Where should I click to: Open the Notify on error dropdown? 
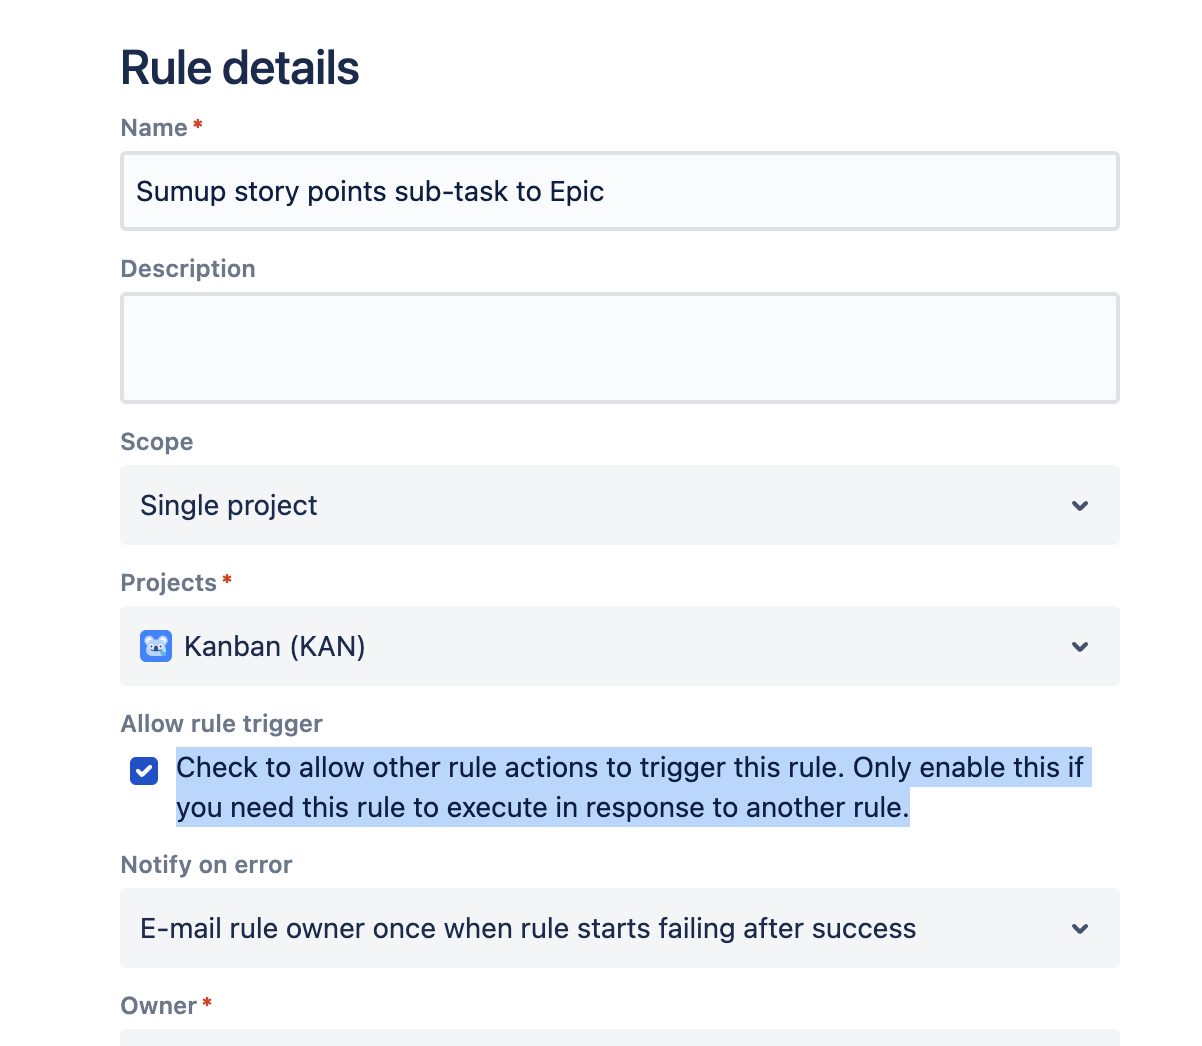tap(600, 928)
